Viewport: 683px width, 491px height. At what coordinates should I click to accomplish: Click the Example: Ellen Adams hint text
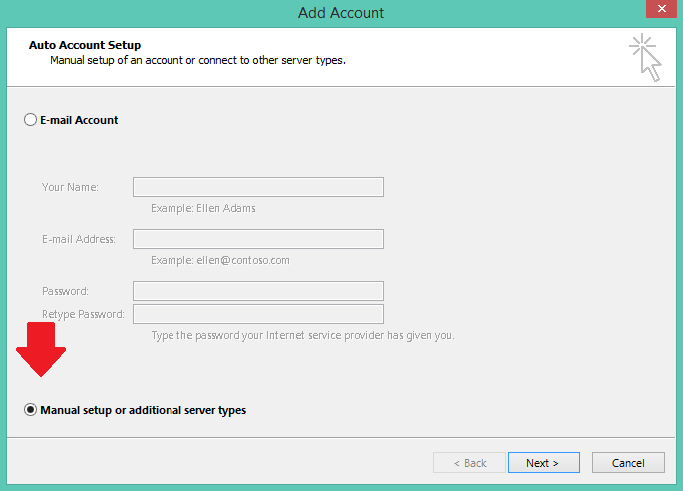coord(203,208)
